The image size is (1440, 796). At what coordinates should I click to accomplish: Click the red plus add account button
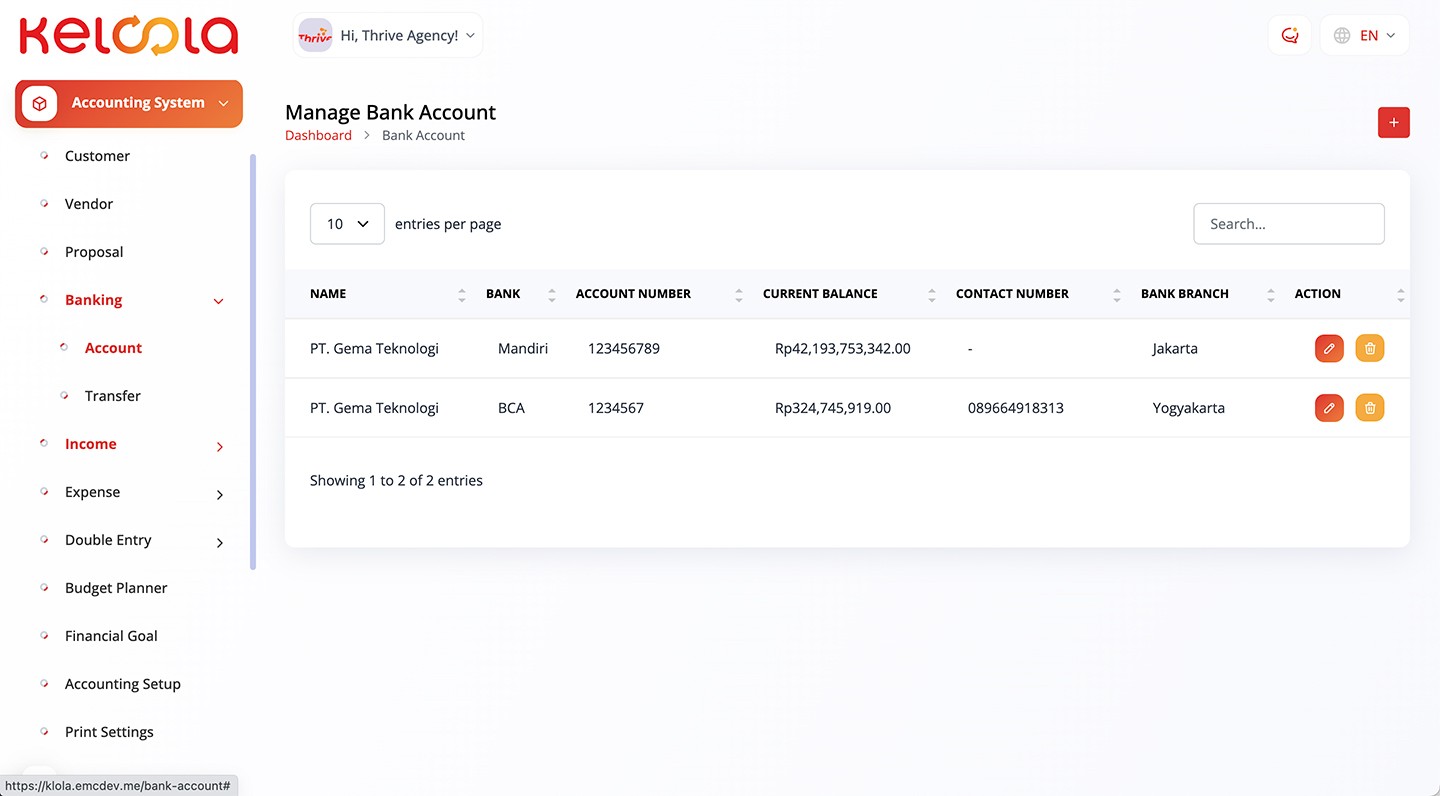(1393, 122)
